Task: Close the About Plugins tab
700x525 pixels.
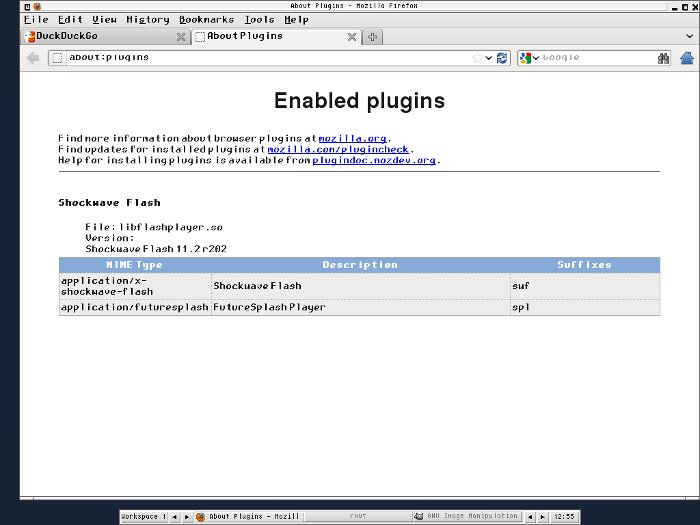Action: coord(352,37)
